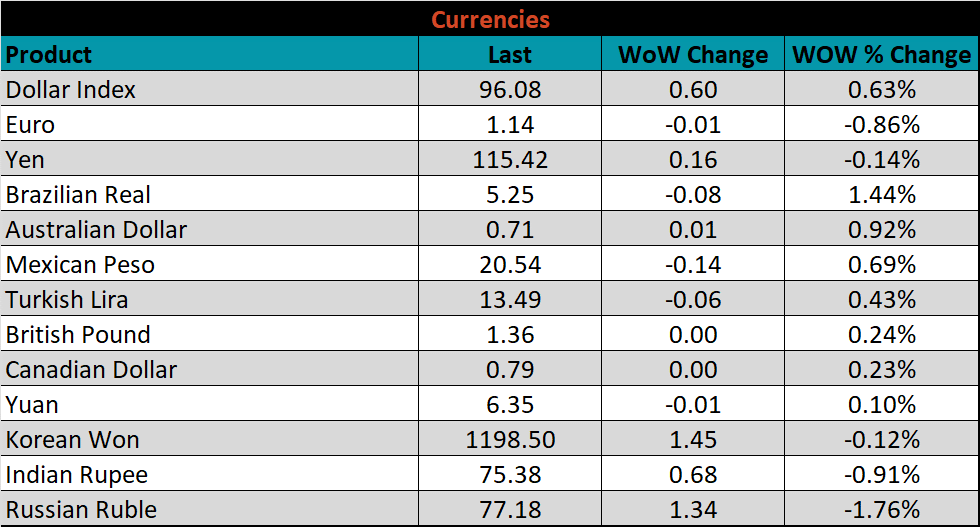Click the Currencies table title

tap(490, 19)
